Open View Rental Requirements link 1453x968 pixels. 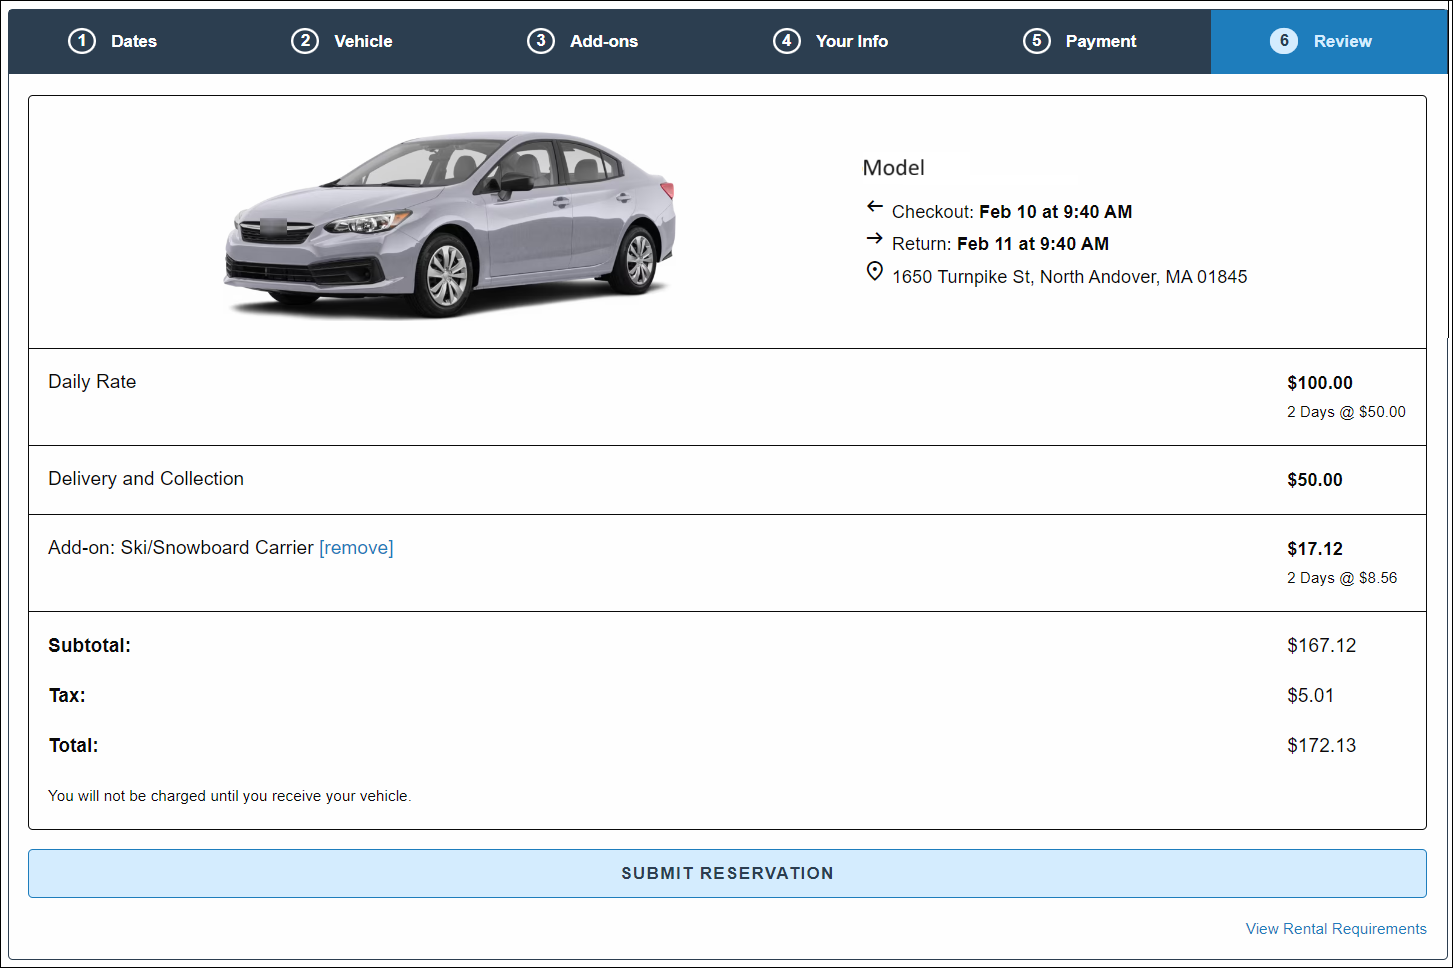pos(1335,929)
